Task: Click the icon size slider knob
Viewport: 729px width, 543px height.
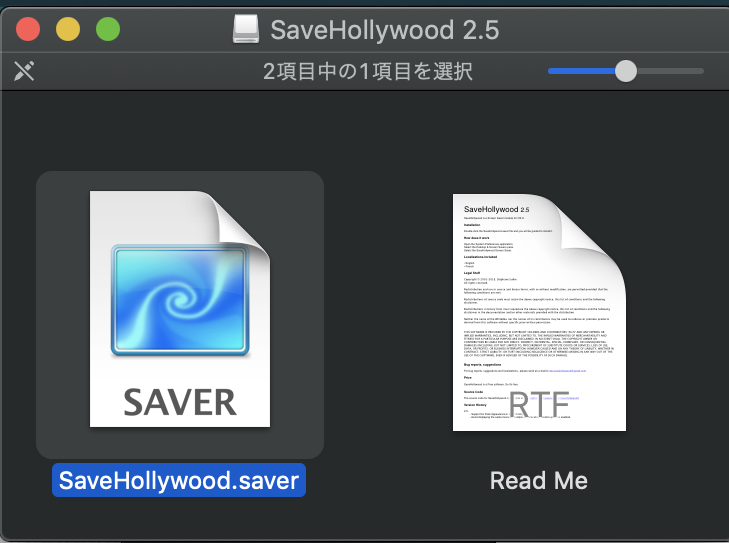Action: 626,71
